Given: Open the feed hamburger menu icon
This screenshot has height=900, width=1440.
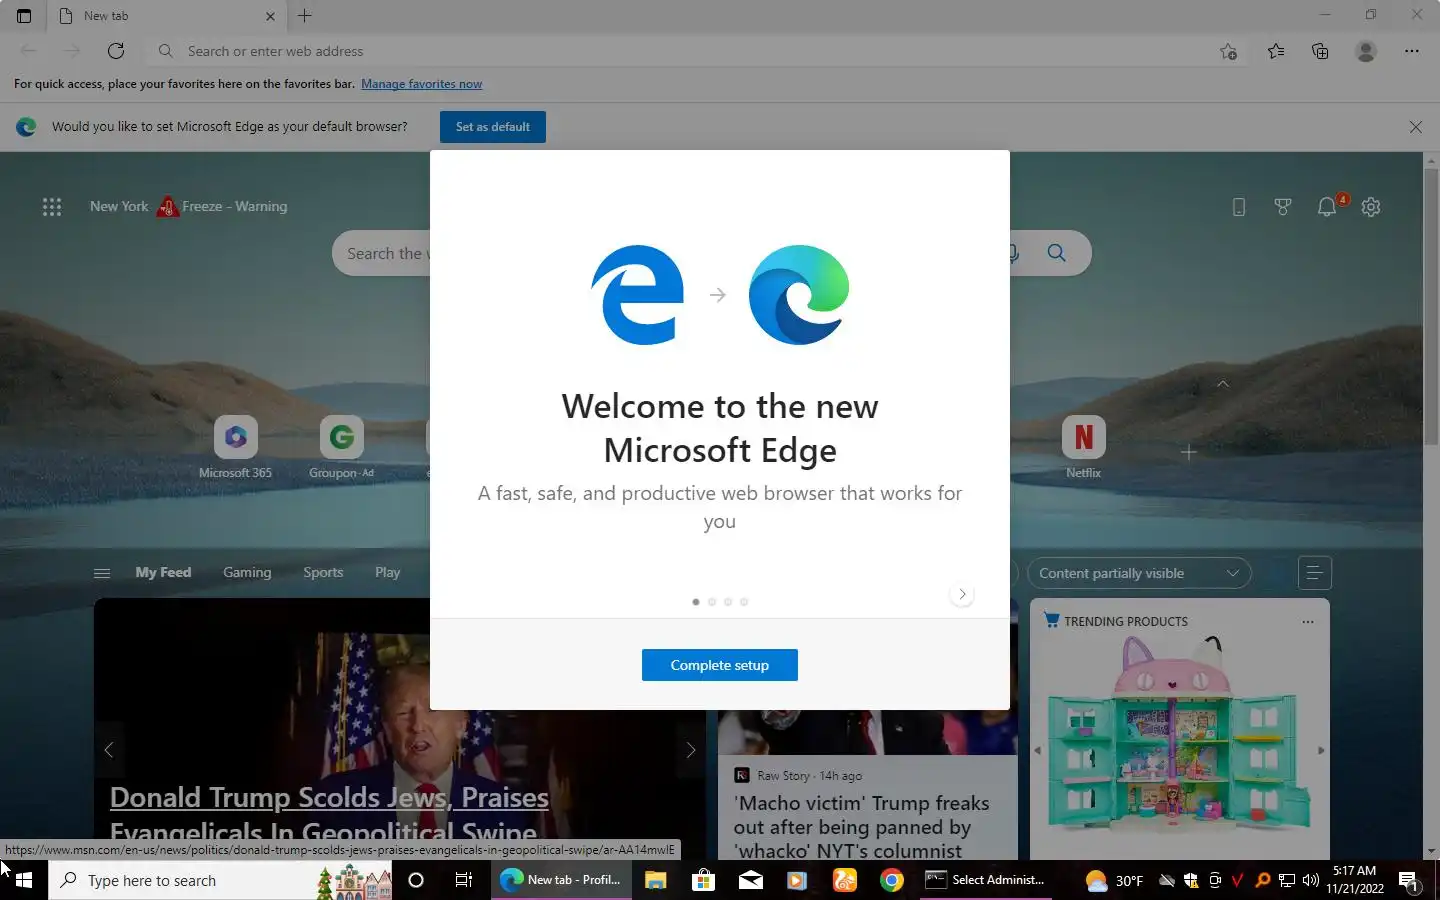Looking at the screenshot, I should pos(102,573).
